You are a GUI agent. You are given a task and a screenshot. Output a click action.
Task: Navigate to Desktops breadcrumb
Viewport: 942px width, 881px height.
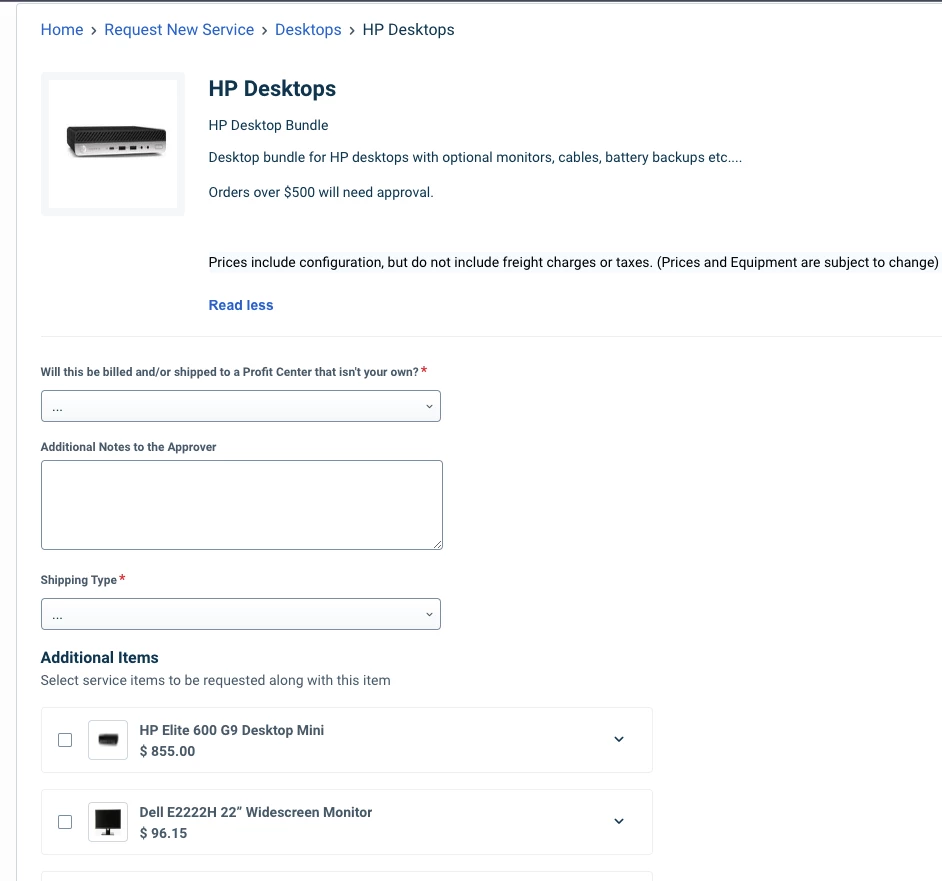[x=308, y=29]
